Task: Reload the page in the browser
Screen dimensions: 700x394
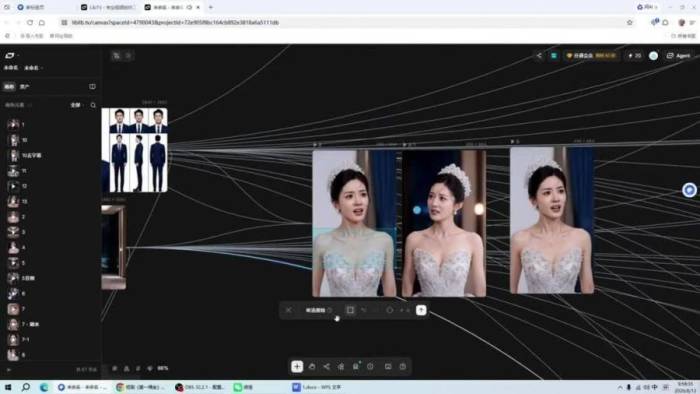Action: coord(30,22)
